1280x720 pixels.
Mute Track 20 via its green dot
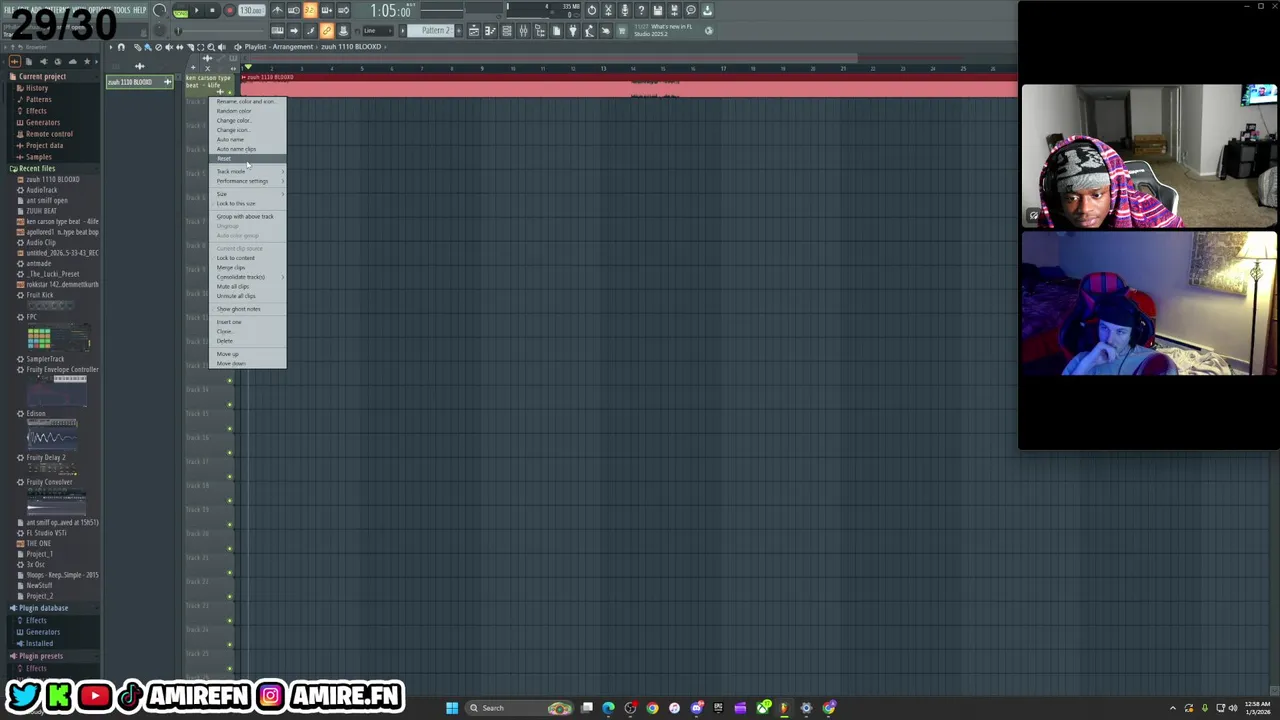pyautogui.click(x=230, y=549)
